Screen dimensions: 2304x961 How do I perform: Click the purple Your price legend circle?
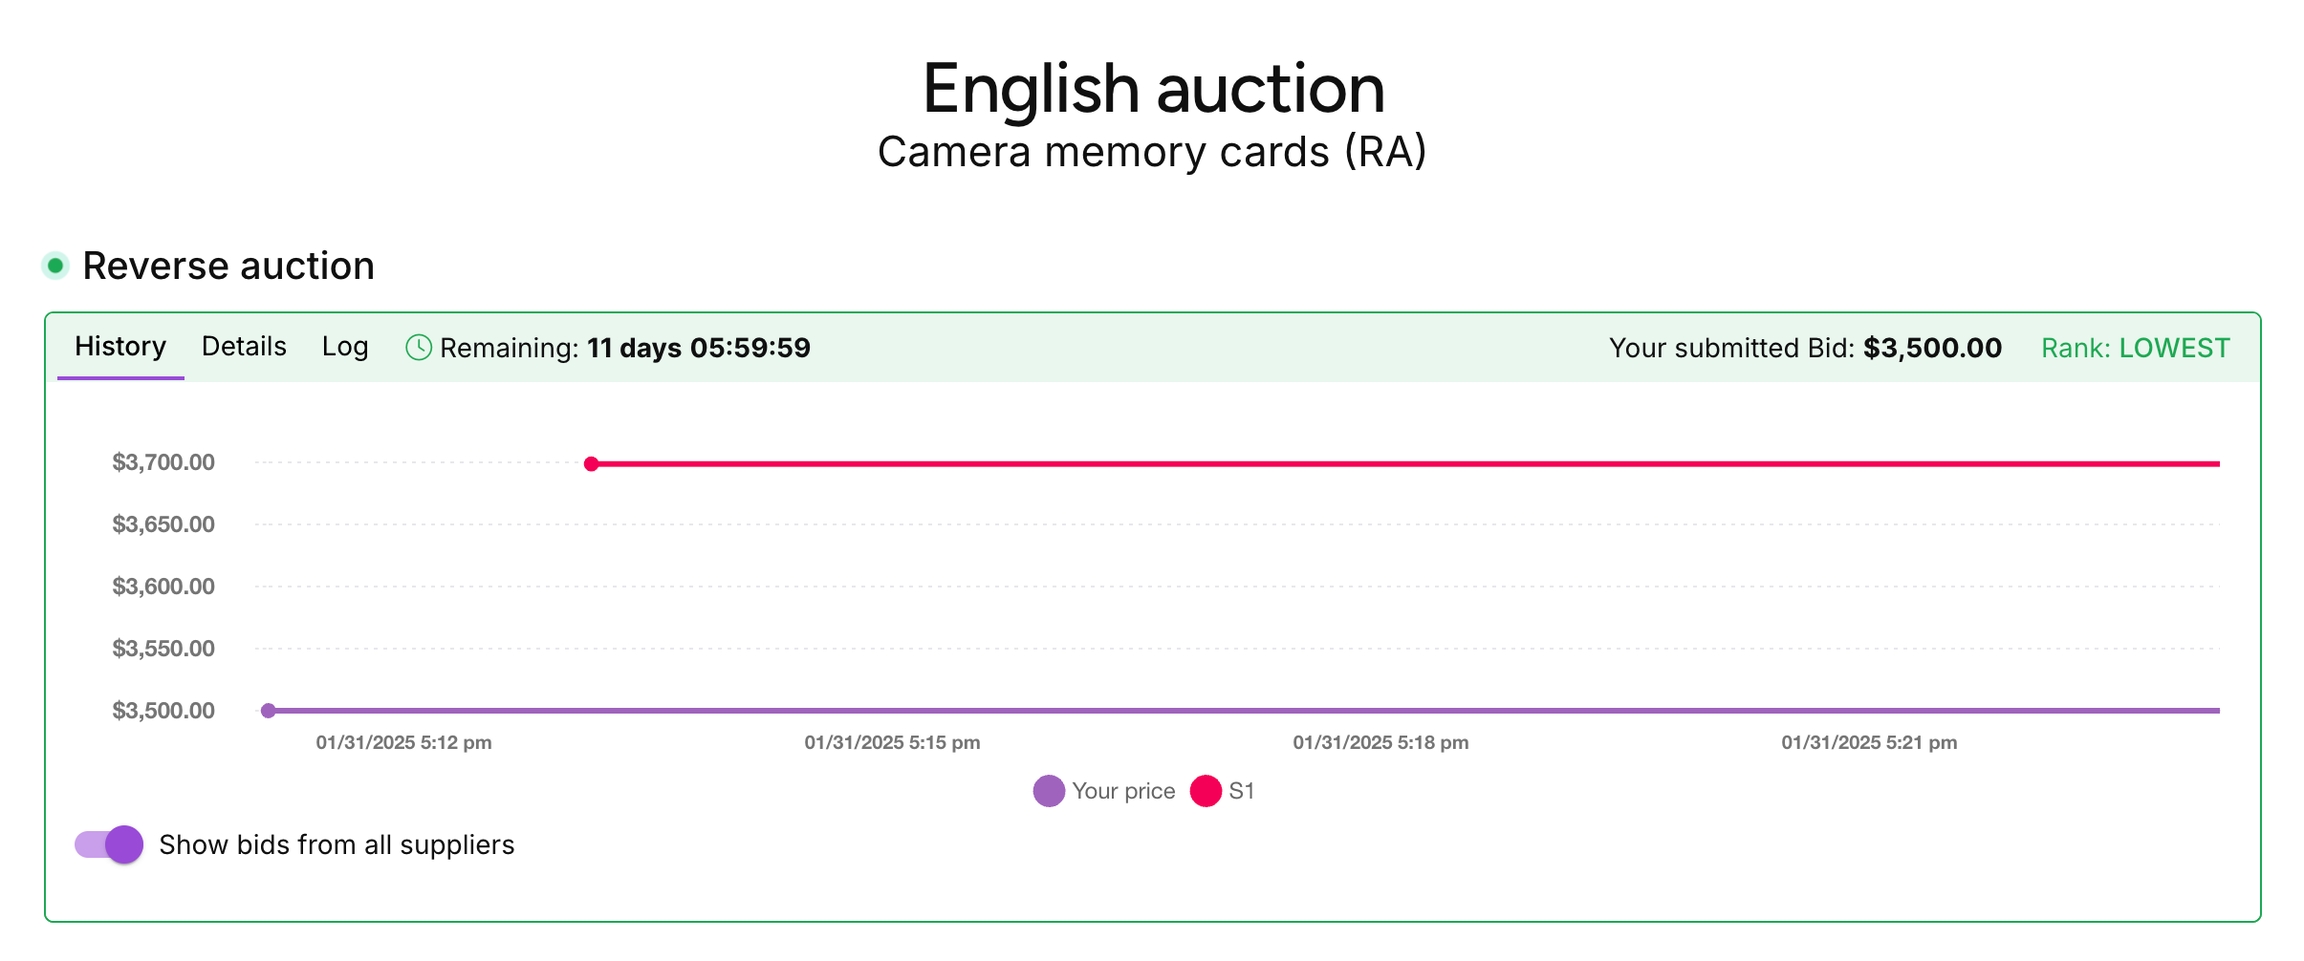tap(1048, 791)
